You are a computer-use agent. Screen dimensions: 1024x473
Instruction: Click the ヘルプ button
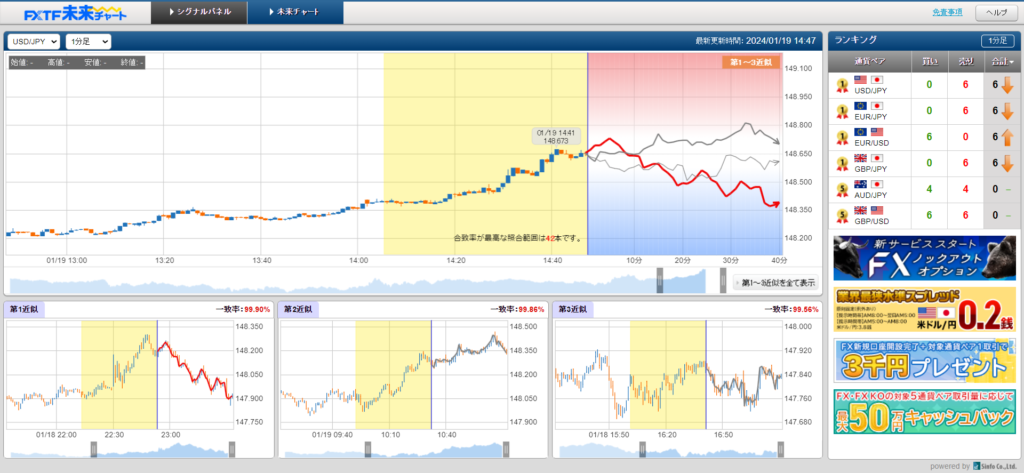point(996,12)
